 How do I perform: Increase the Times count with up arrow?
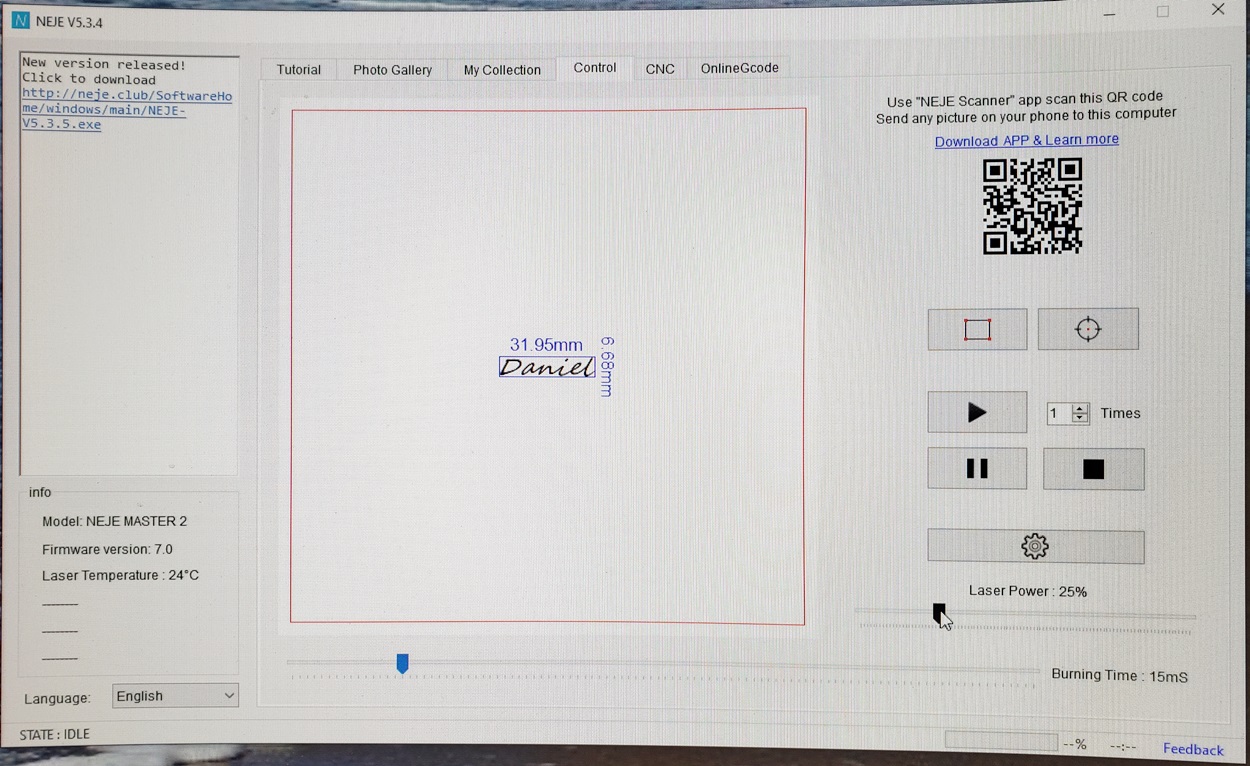1080,408
